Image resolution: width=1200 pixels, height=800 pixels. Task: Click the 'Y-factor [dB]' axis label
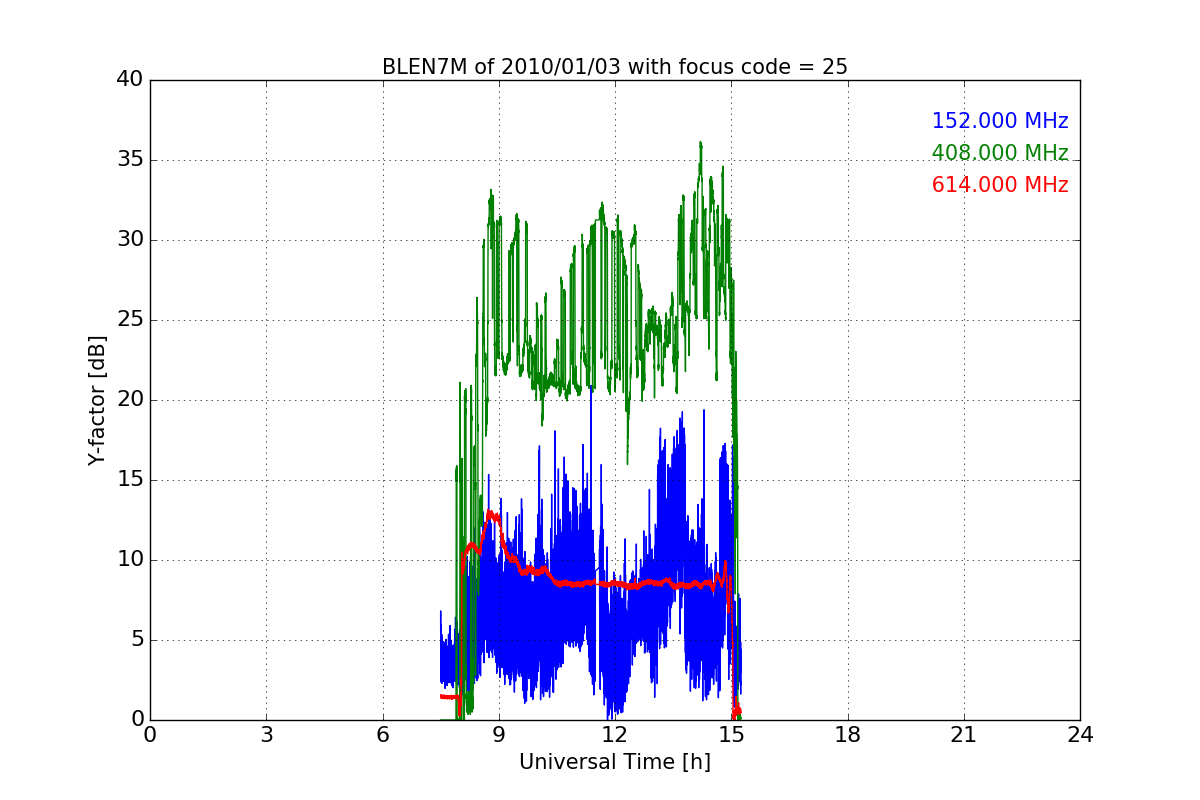click(x=96, y=400)
